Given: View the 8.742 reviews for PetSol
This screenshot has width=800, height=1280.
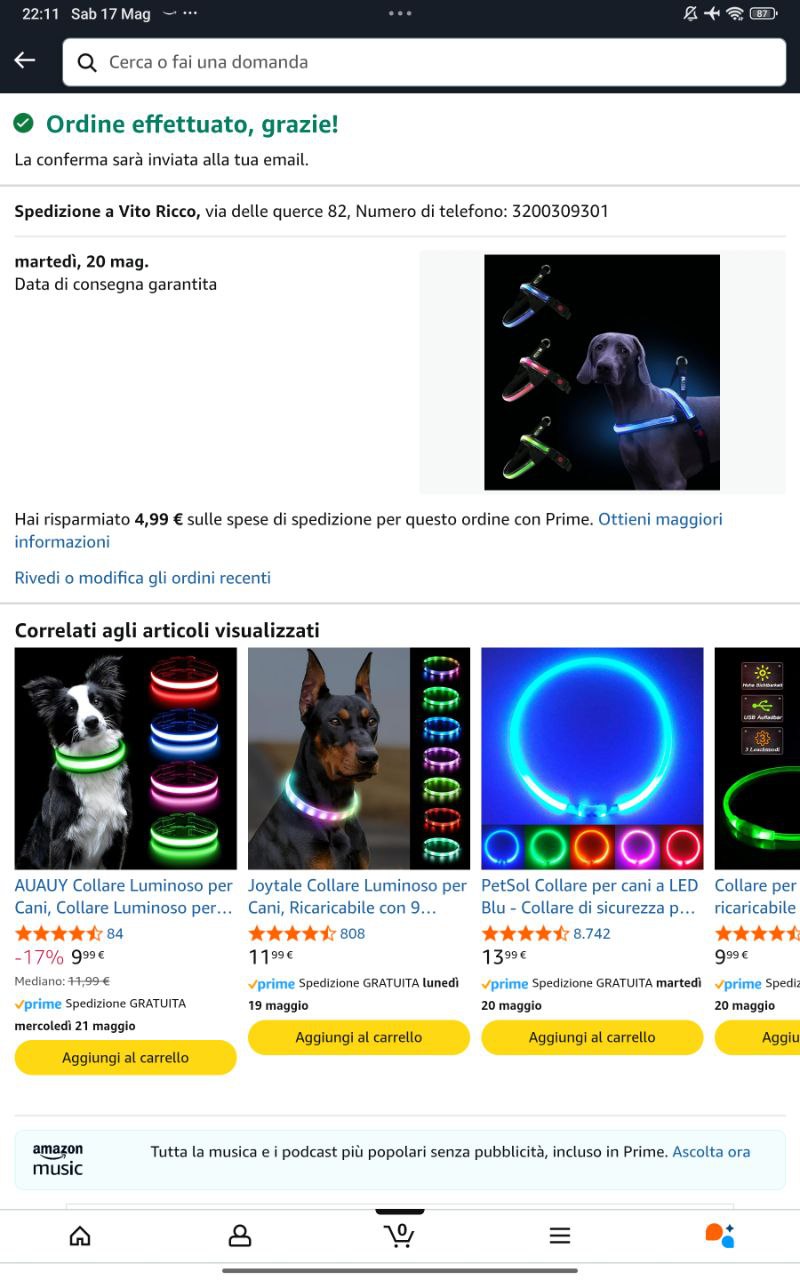Looking at the screenshot, I should click(592, 933).
